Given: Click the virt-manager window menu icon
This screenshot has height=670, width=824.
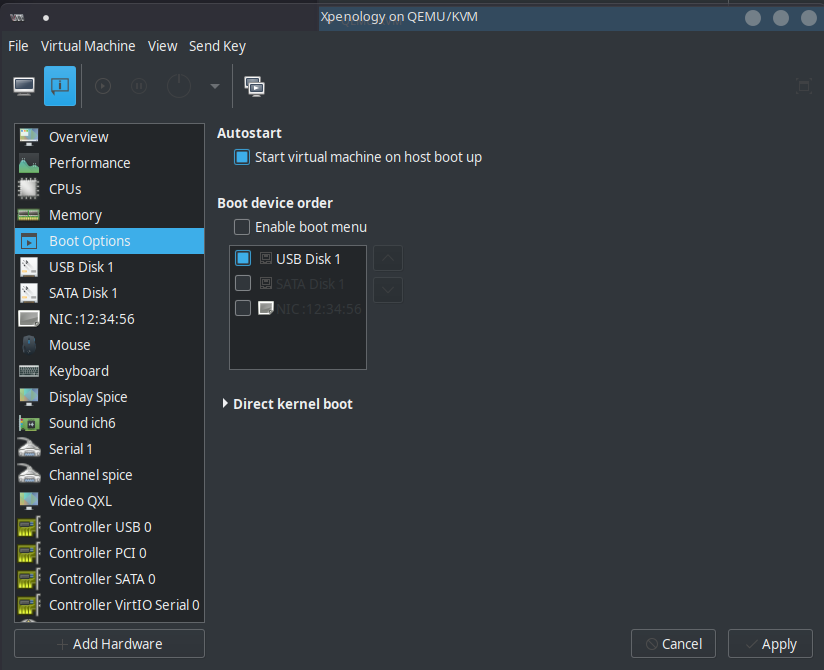Looking at the screenshot, I should [17, 17].
